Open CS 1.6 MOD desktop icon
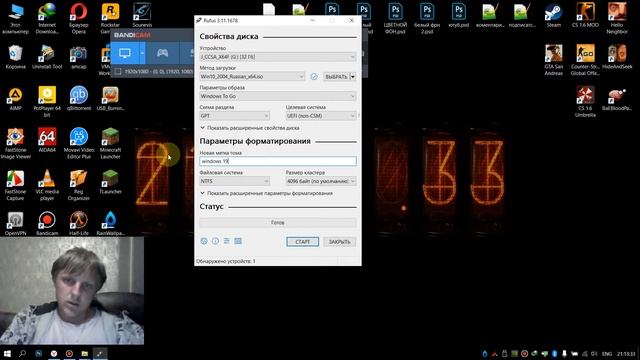Image resolution: width=640 pixels, height=360 pixels. [x=585, y=16]
